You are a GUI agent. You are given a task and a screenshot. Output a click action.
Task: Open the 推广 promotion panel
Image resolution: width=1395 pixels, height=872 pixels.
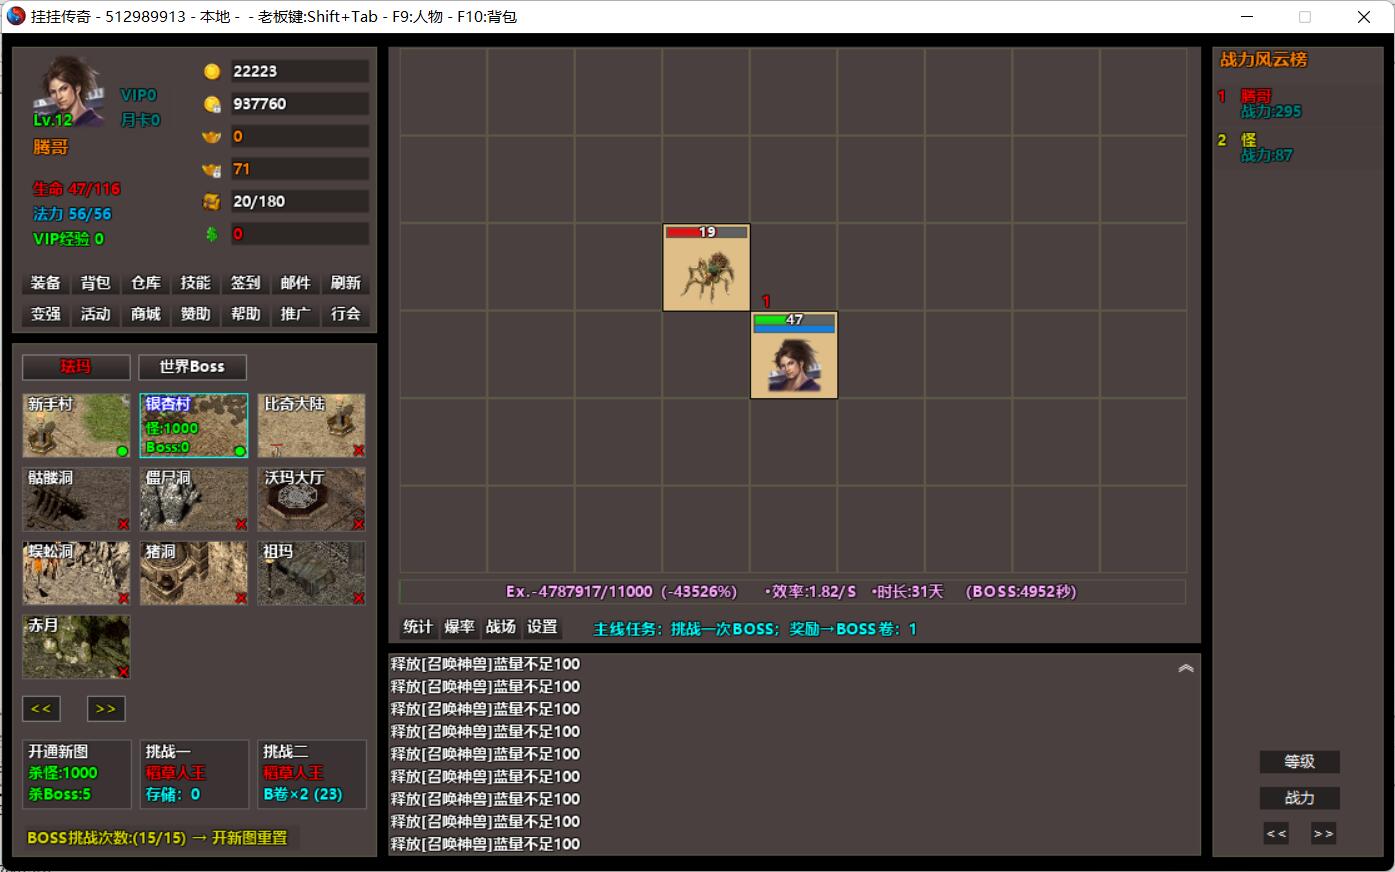(x=296, y=314)
